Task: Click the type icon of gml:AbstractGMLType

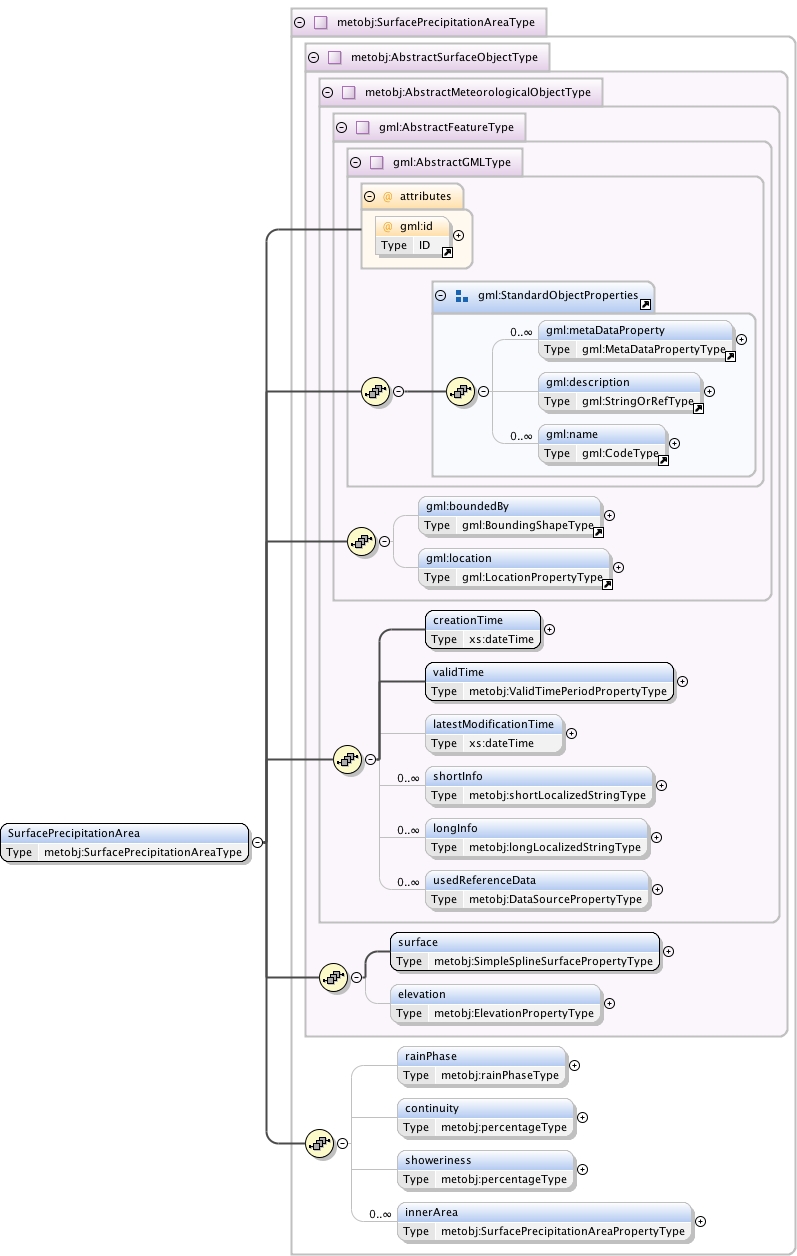Action: coord(377,162)
